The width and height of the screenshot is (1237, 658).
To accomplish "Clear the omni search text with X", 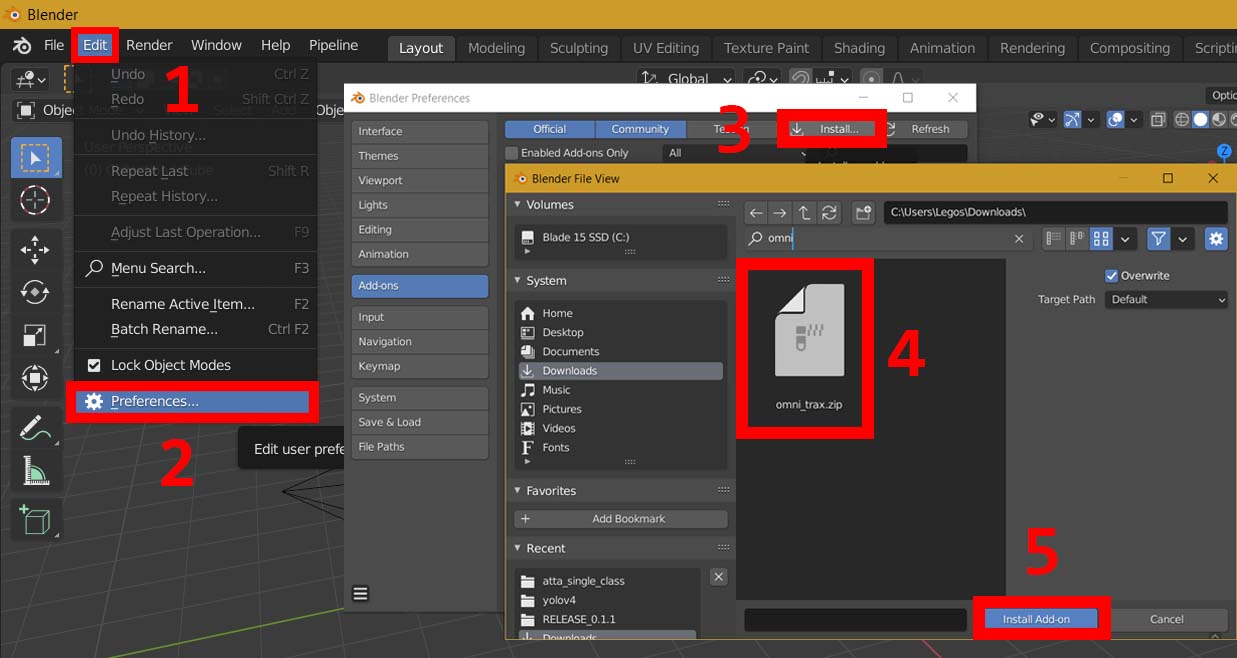I will (1019, 239).
